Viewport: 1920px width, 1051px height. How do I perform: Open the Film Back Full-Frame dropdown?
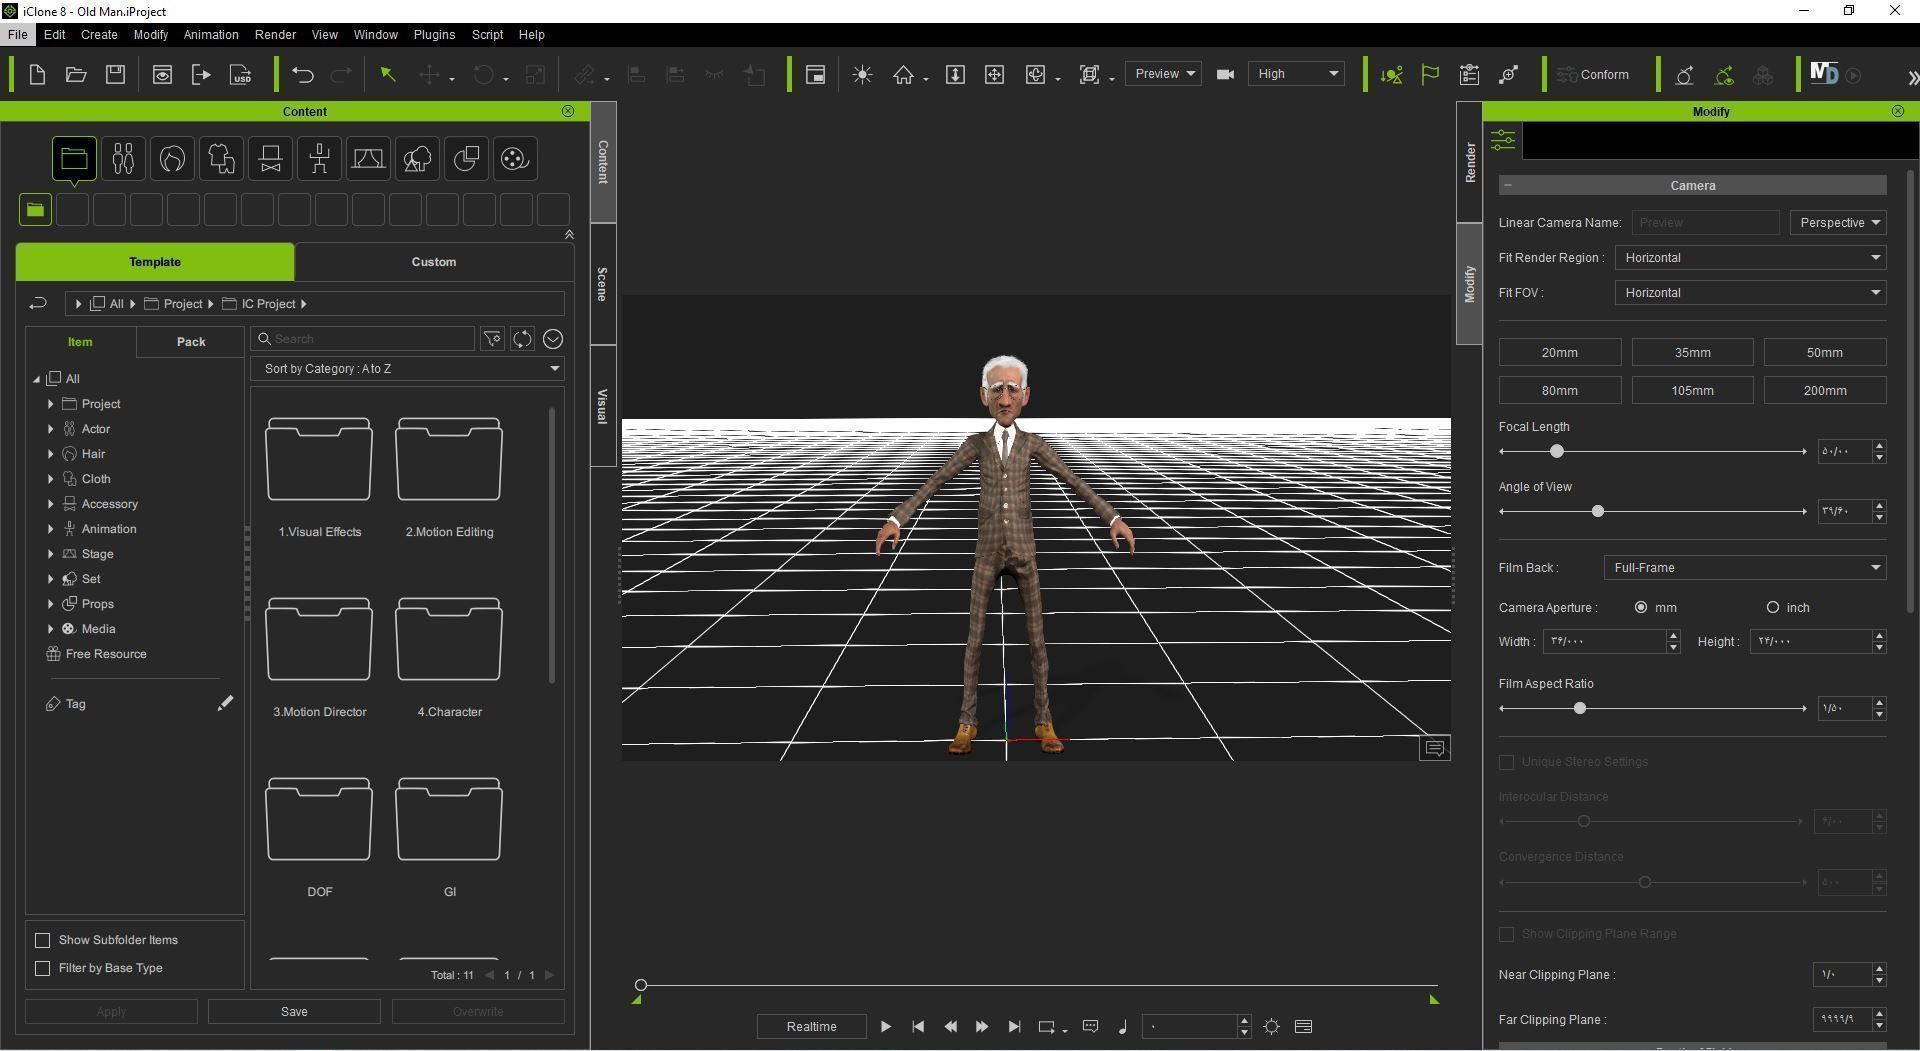(x=1744, y=568)
